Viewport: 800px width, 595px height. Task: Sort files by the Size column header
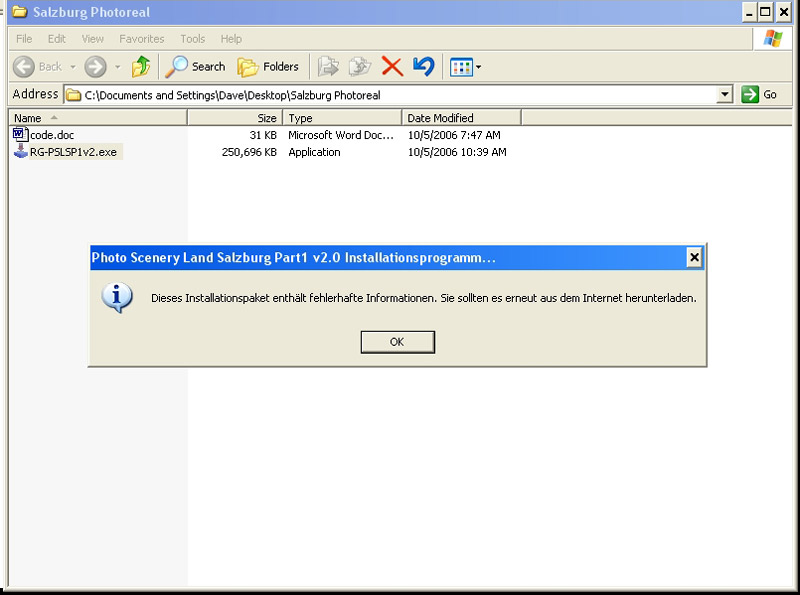(235, 118)
